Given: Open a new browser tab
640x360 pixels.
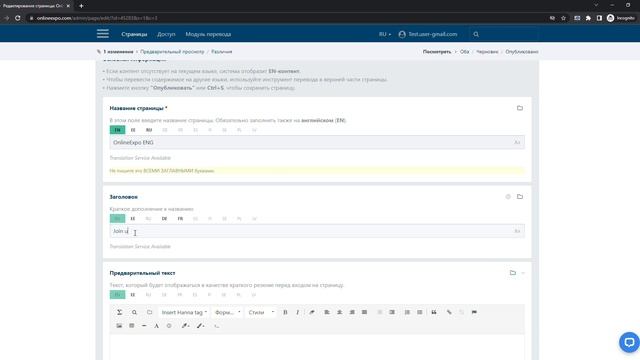Looking at the screenshot, I should pyautogui.click(x=81, y=6).
